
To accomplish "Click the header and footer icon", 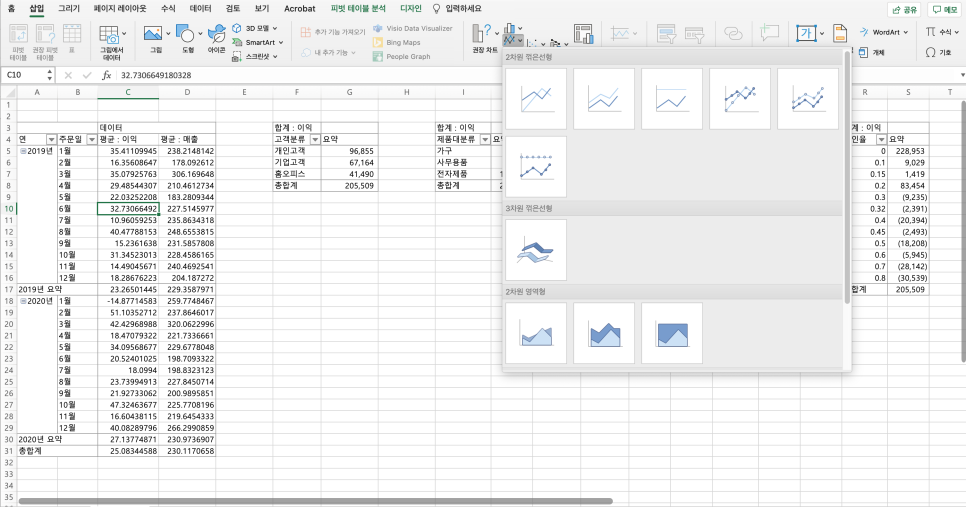I will [x=840, y=33].
